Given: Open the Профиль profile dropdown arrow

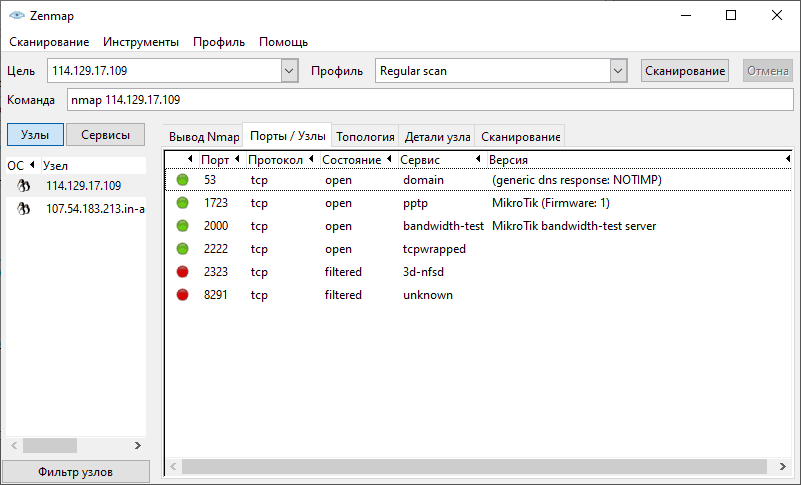Looking at the screenshot, I should tap(618, 71).
